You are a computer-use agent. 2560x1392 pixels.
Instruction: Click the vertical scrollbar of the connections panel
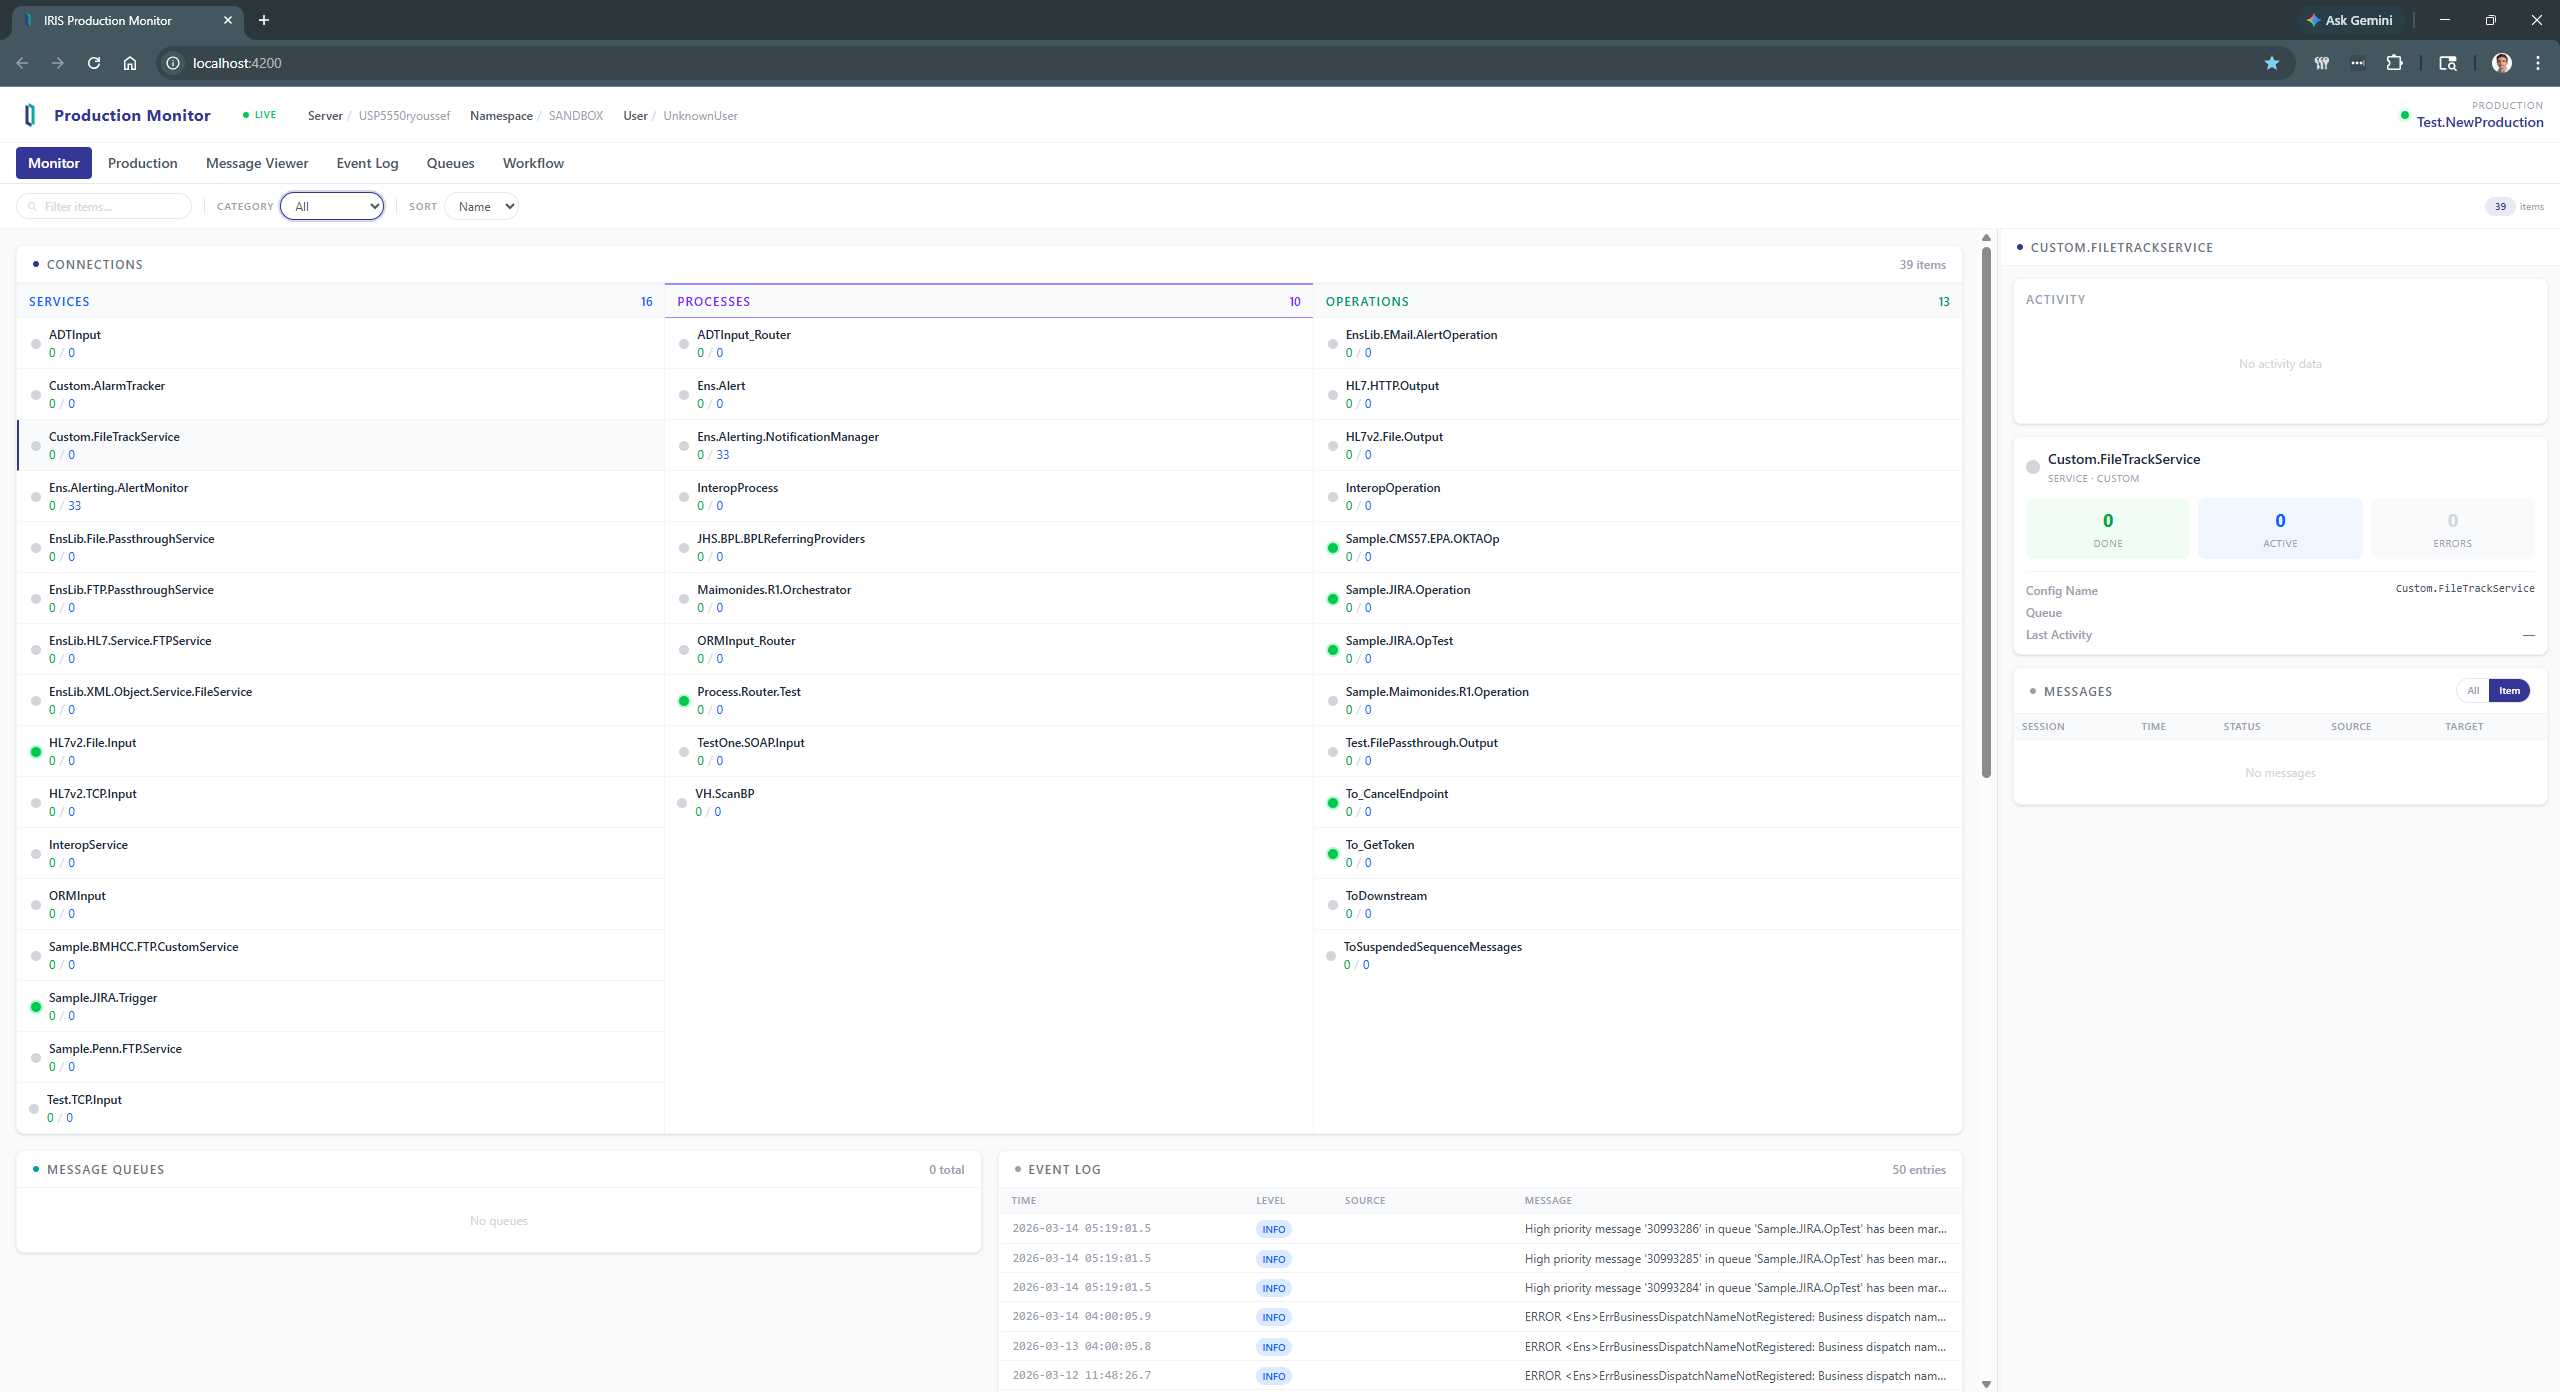1984,520
